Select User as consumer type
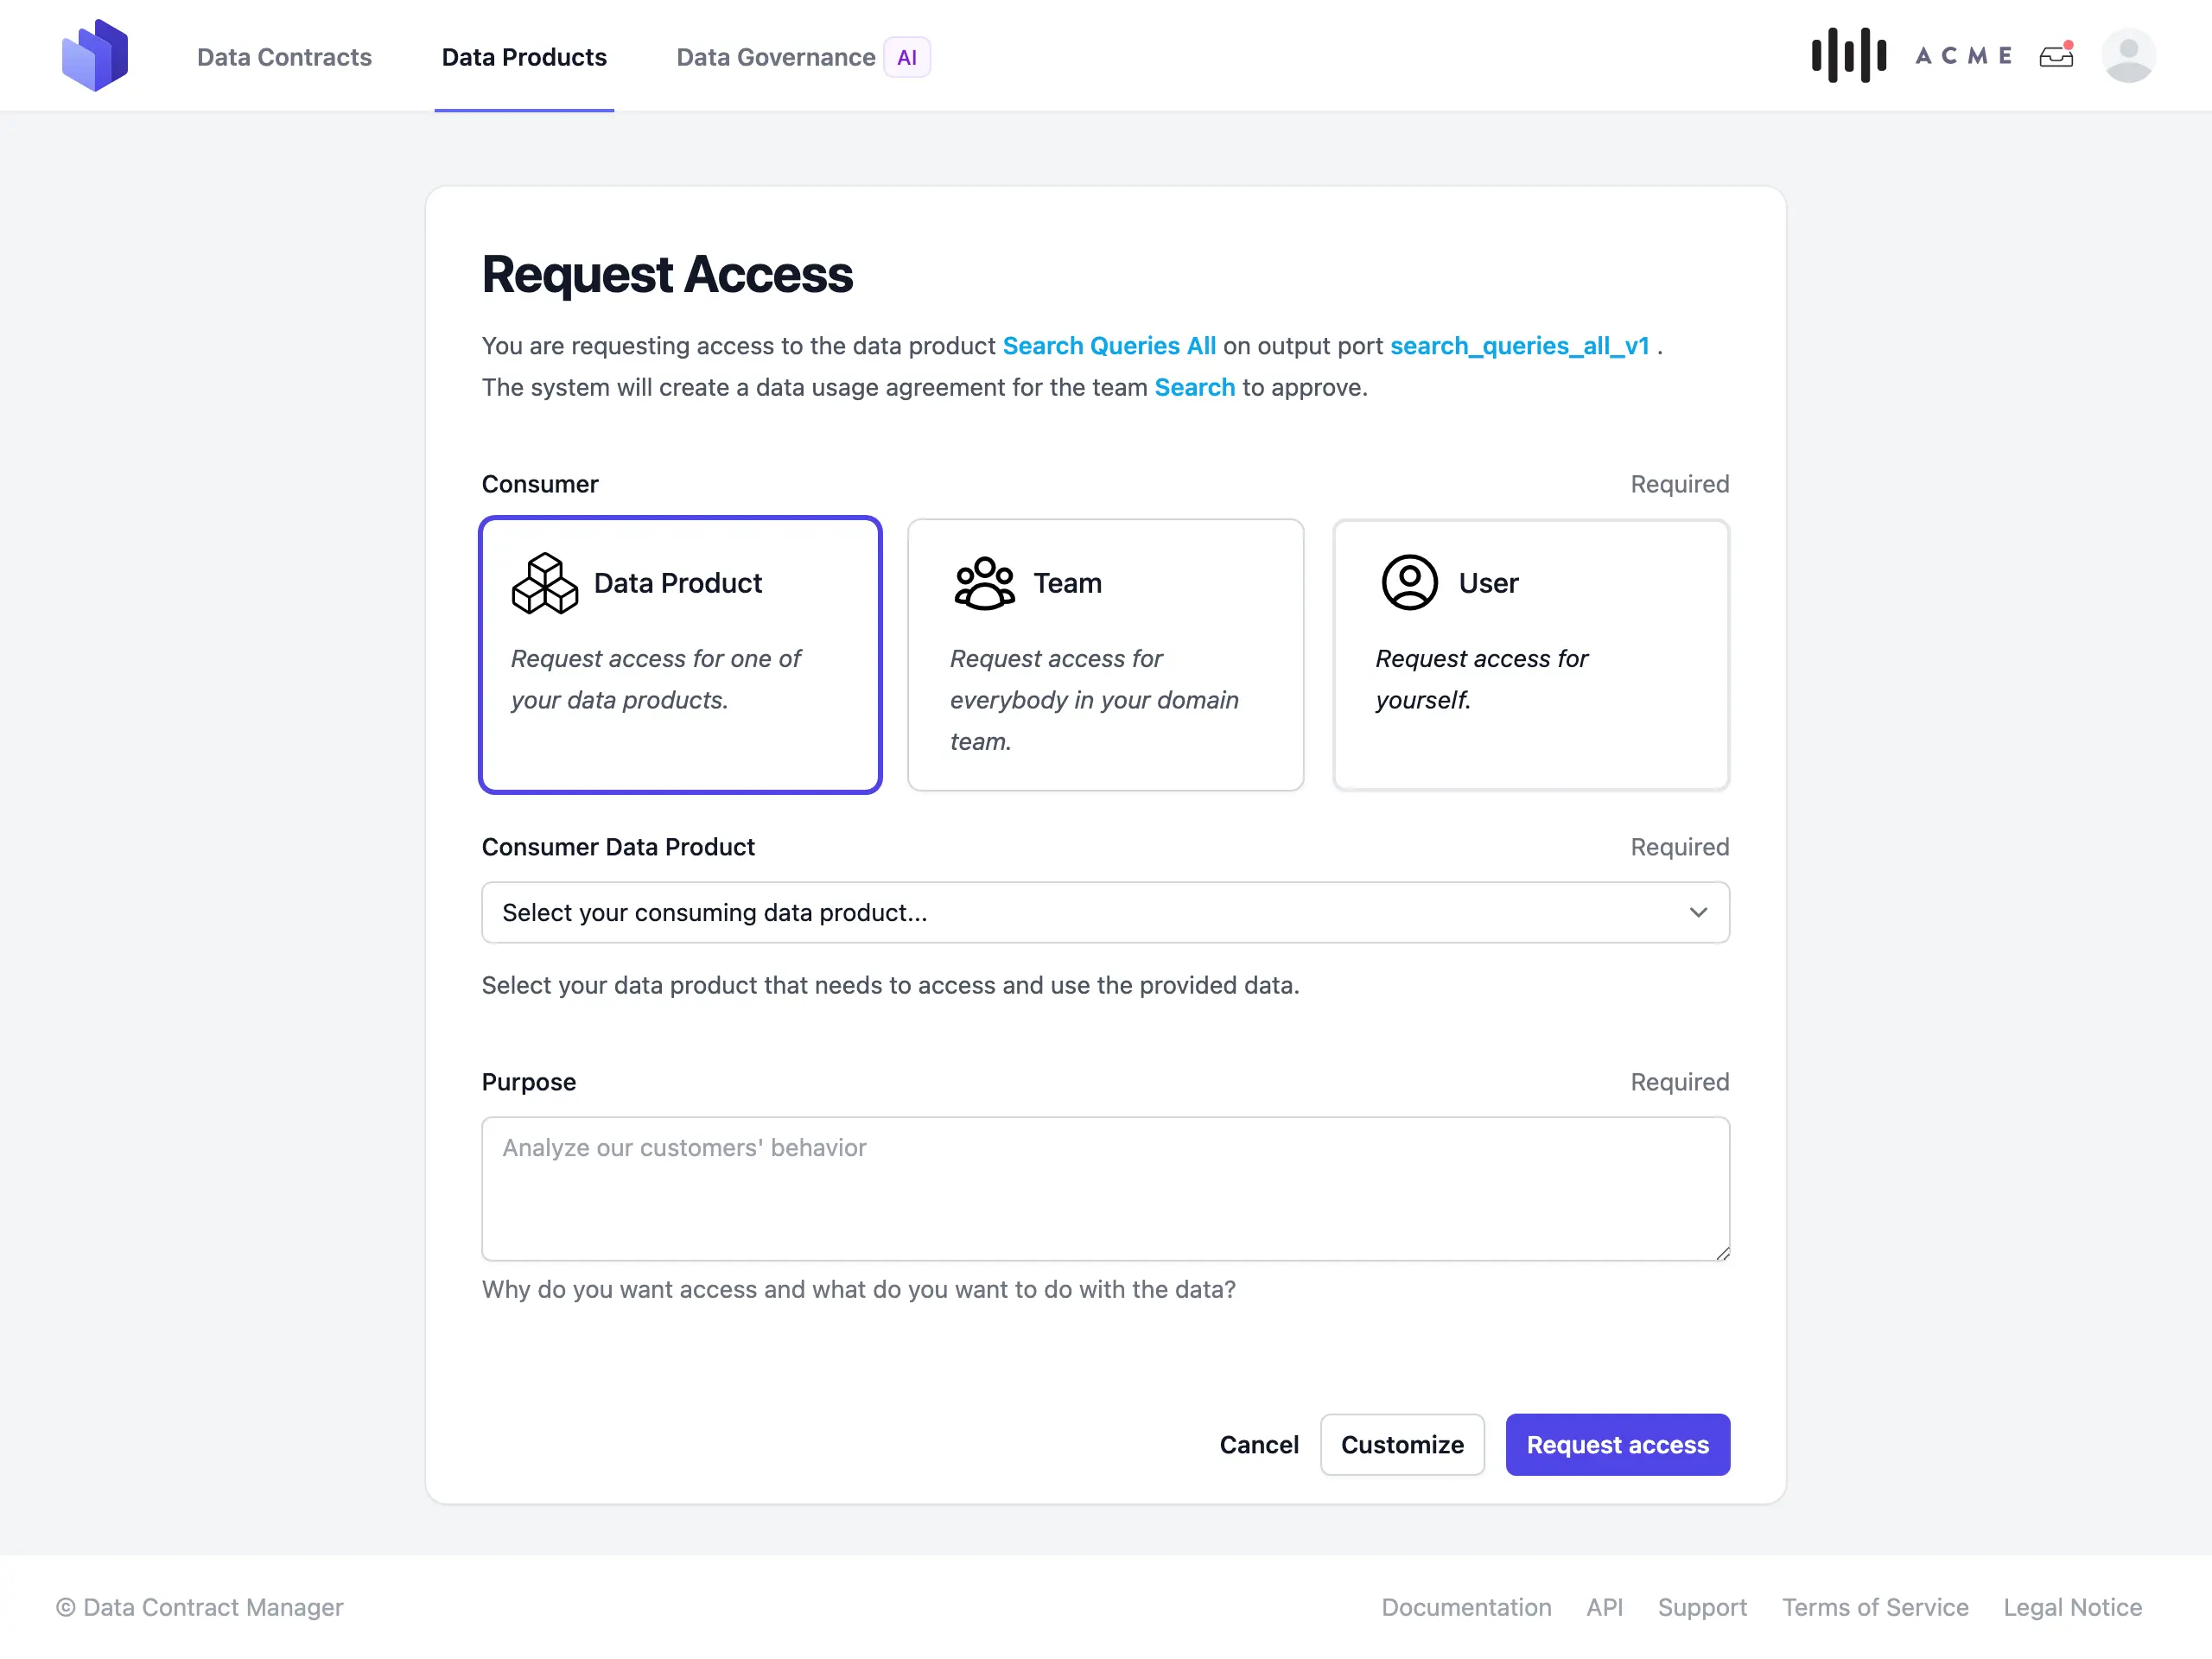 pyautogui.click(x=1530, y=655)
